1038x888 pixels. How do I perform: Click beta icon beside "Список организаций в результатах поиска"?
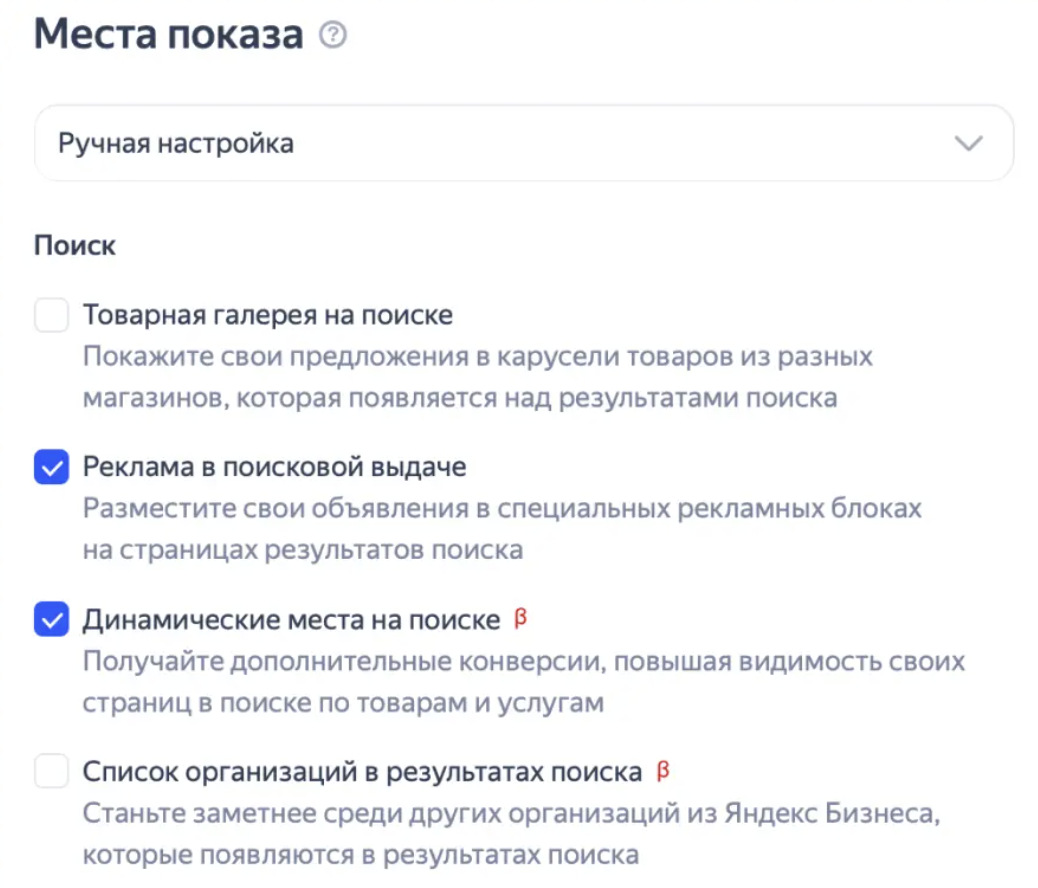[x=661, y=771]
